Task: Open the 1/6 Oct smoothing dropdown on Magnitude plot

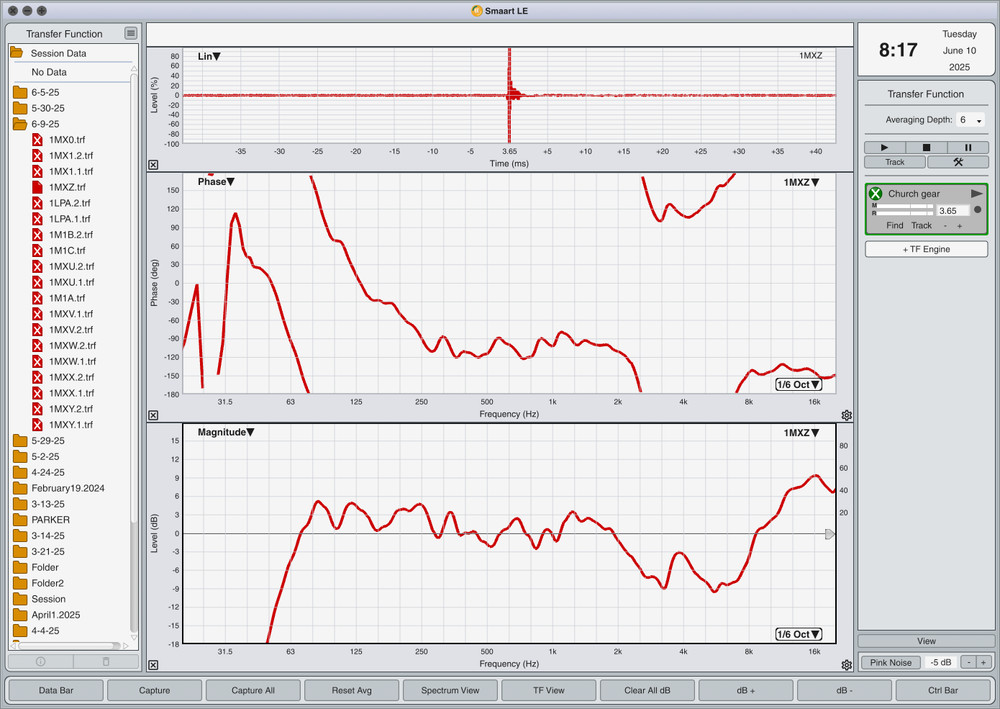Action: [x=797, y=633]
